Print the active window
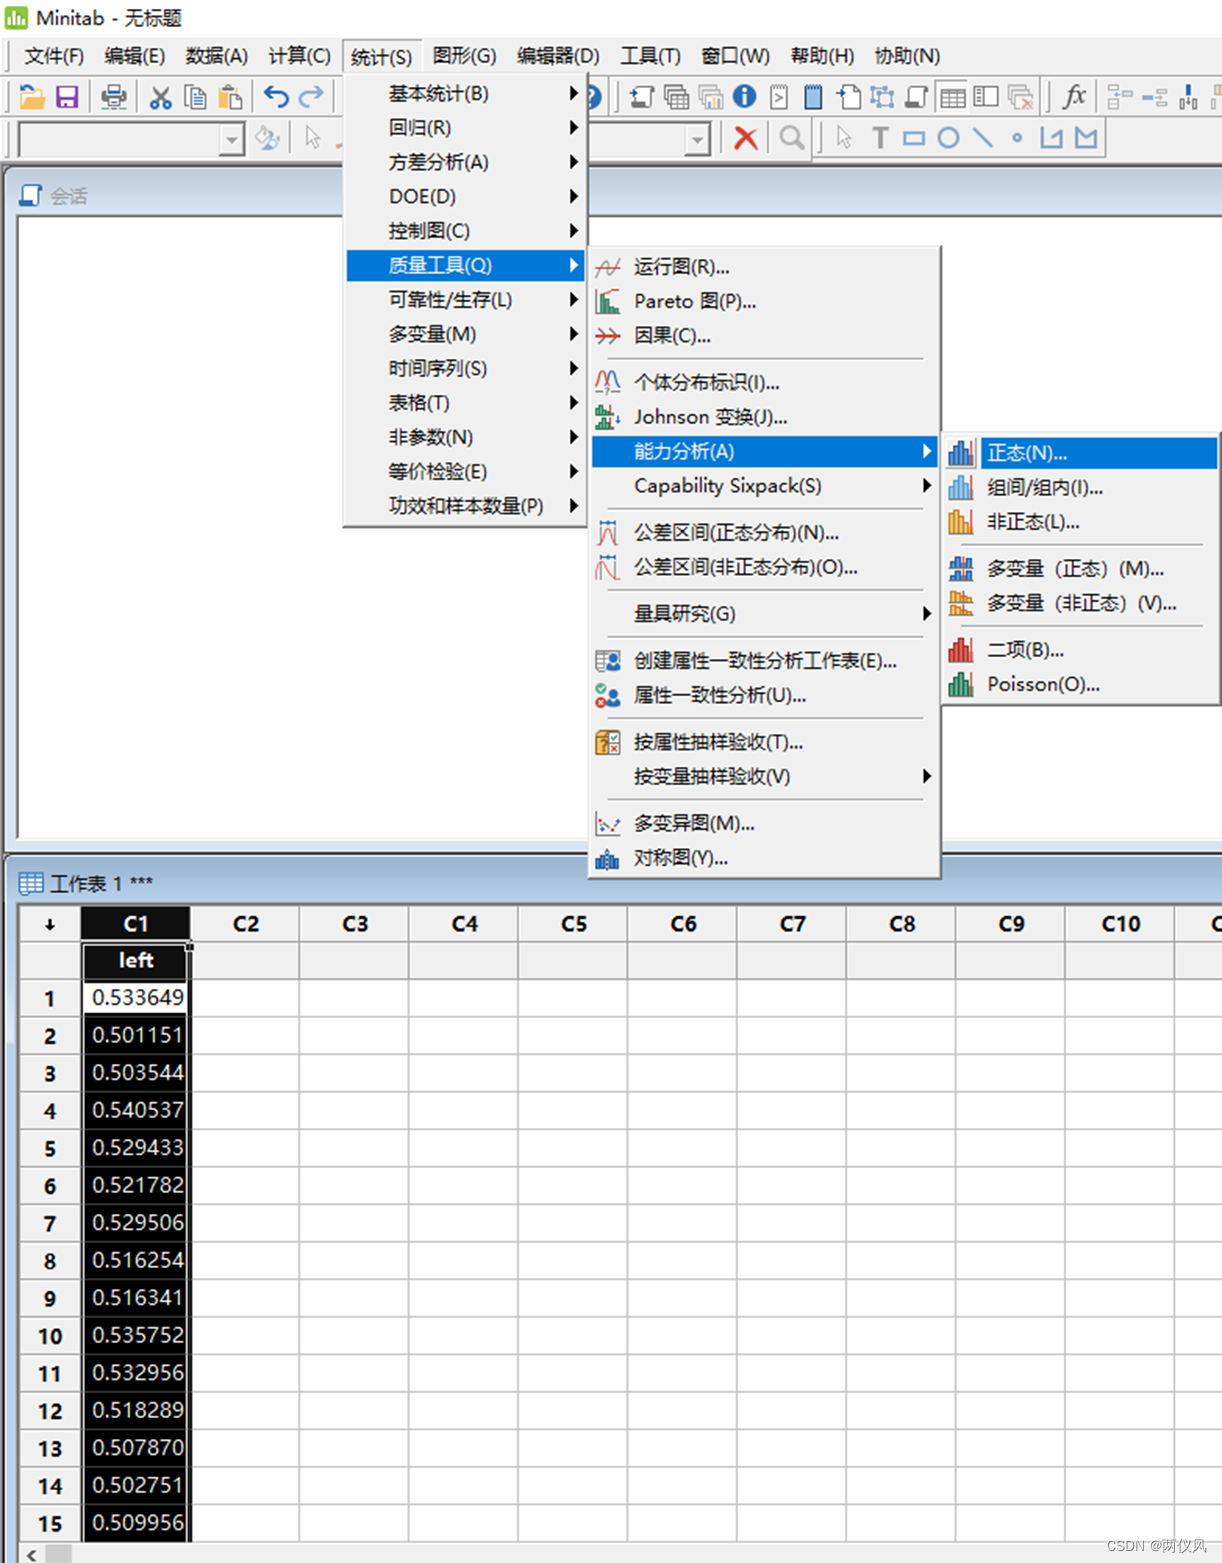1222x1563 pixels. pos(113,97)
